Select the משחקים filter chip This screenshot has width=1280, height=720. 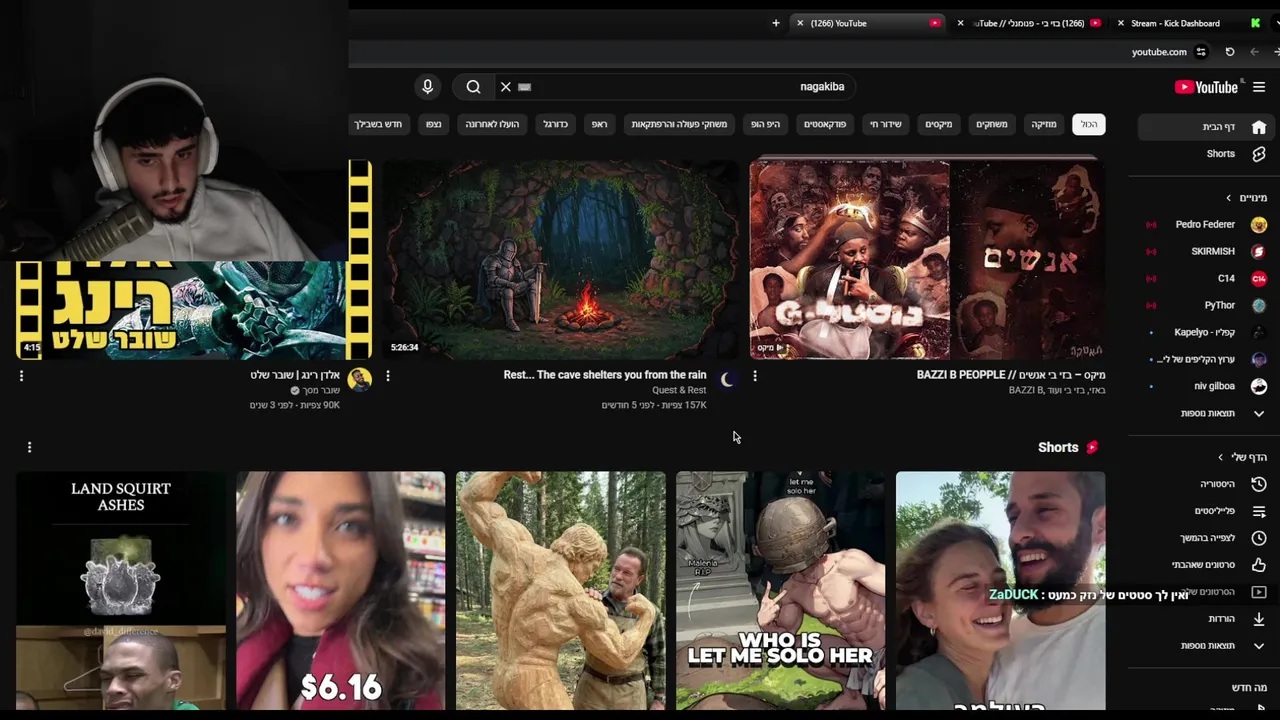(991, 124)
